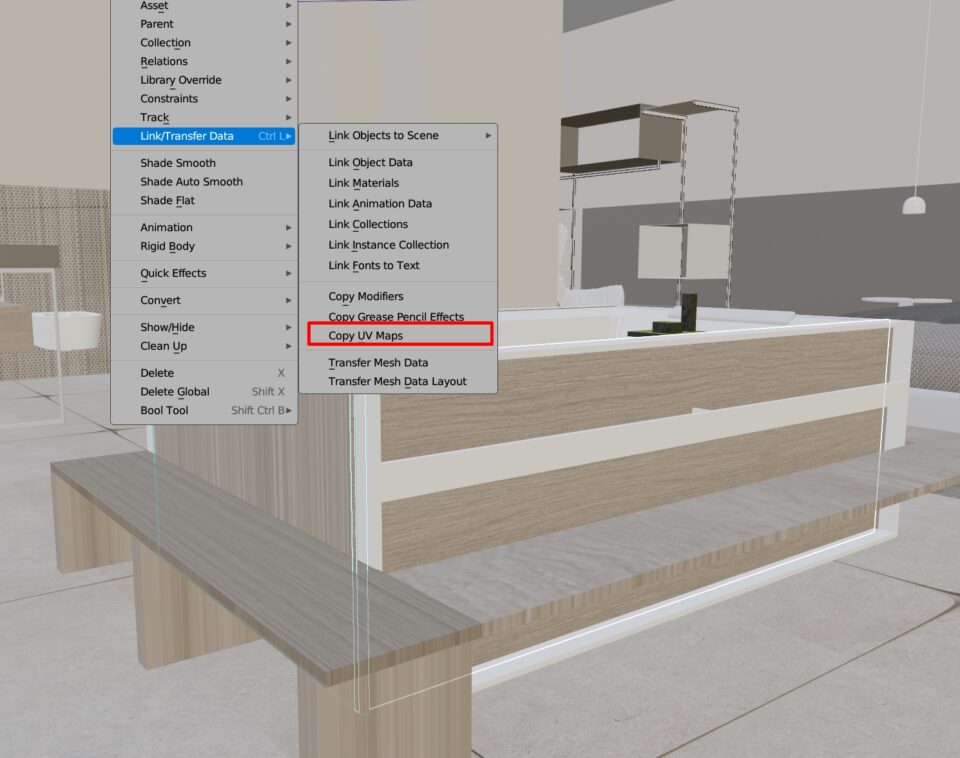The height and width of the screenshot is (758, 960).
Task: Expand Link Objects to Scene submenu
Action: coord(384,136)
